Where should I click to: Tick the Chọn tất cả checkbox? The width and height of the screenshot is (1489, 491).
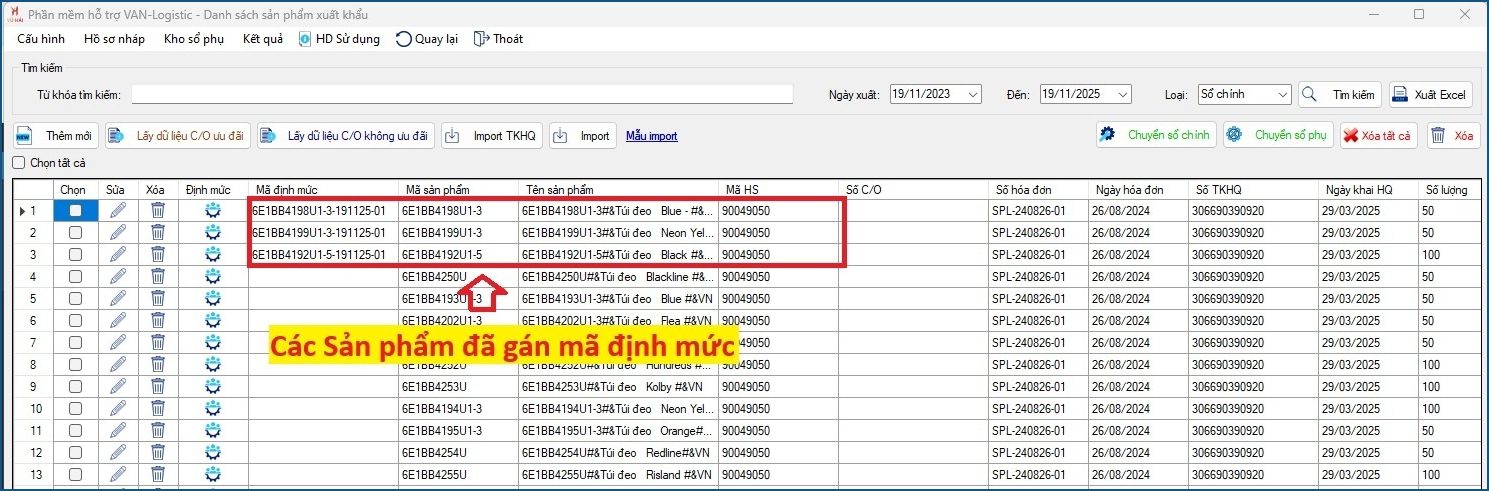(x=19, y=163)
